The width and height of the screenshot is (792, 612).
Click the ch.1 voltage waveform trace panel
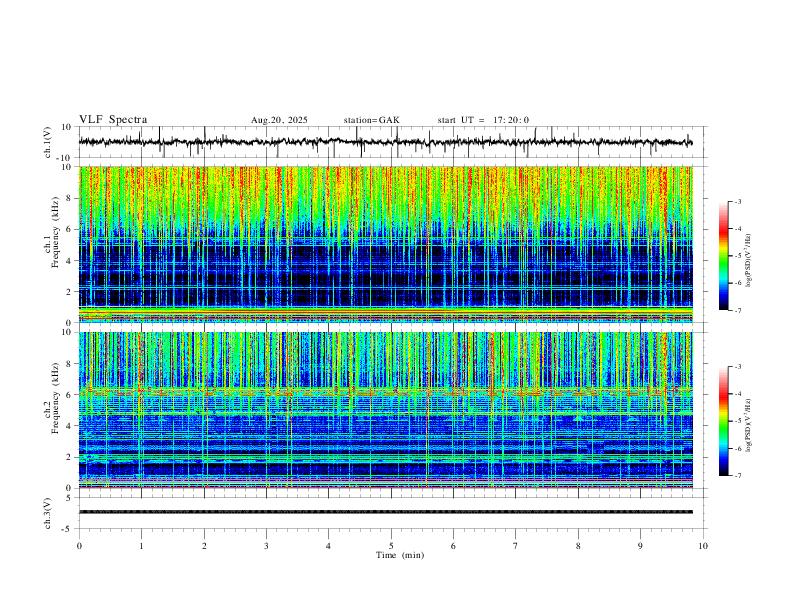[x=393, y=142]
